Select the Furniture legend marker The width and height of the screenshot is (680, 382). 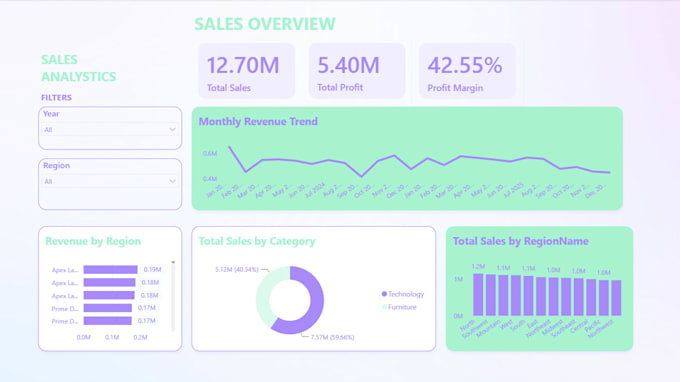(384, 307)
